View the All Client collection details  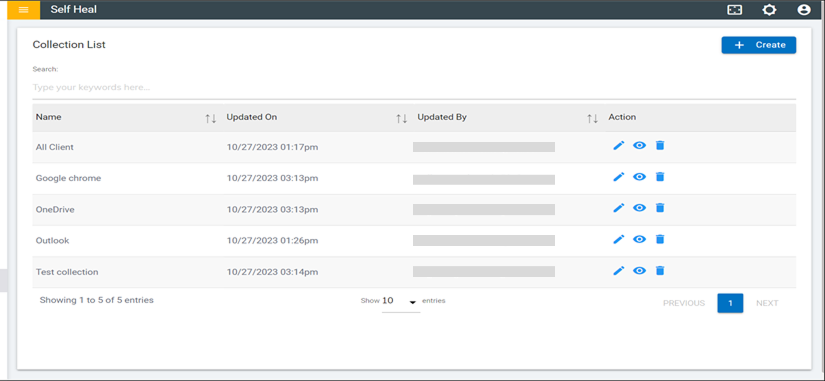pyautogui.click(x=639, y=145)
